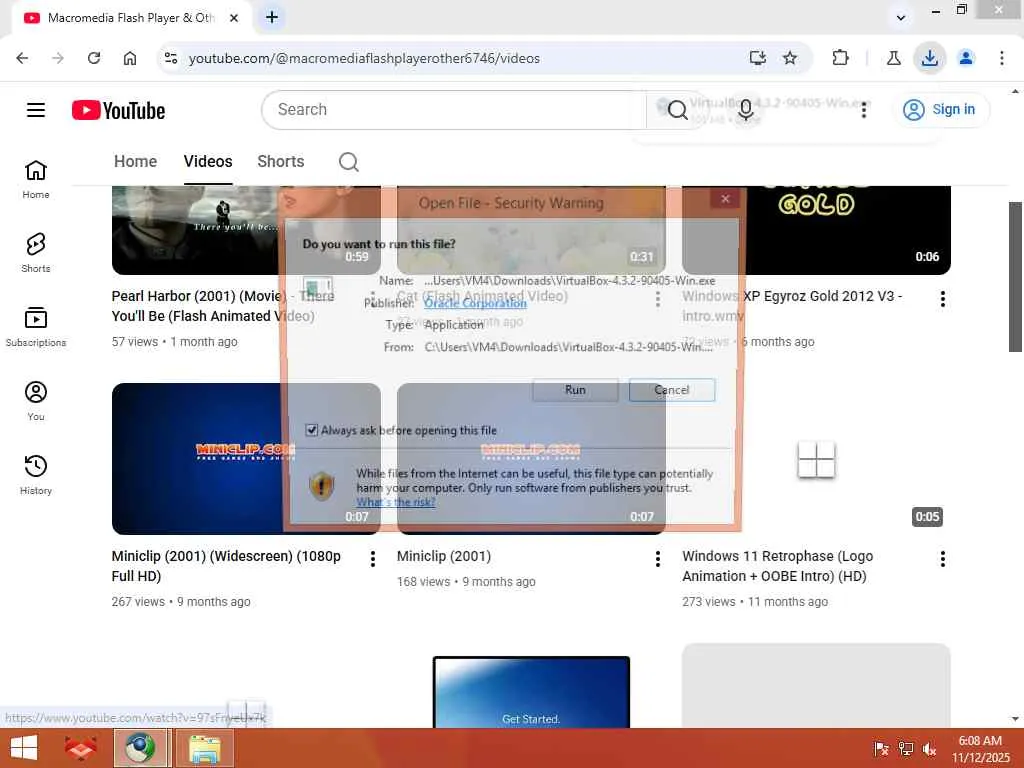Open the network tray icon
The width and height of the screenshot is (1024, 768).
coord(906,749)
